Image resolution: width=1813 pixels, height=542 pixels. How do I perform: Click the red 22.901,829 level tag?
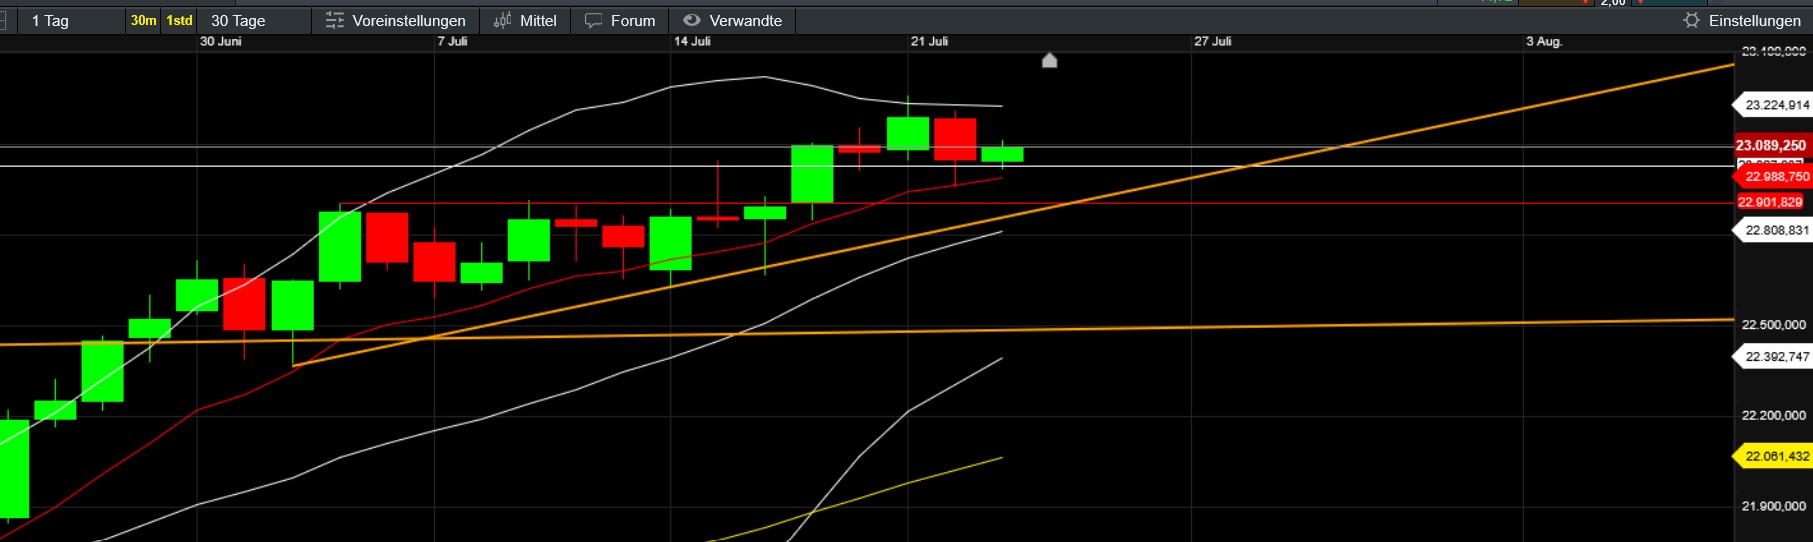(1770, 202)
